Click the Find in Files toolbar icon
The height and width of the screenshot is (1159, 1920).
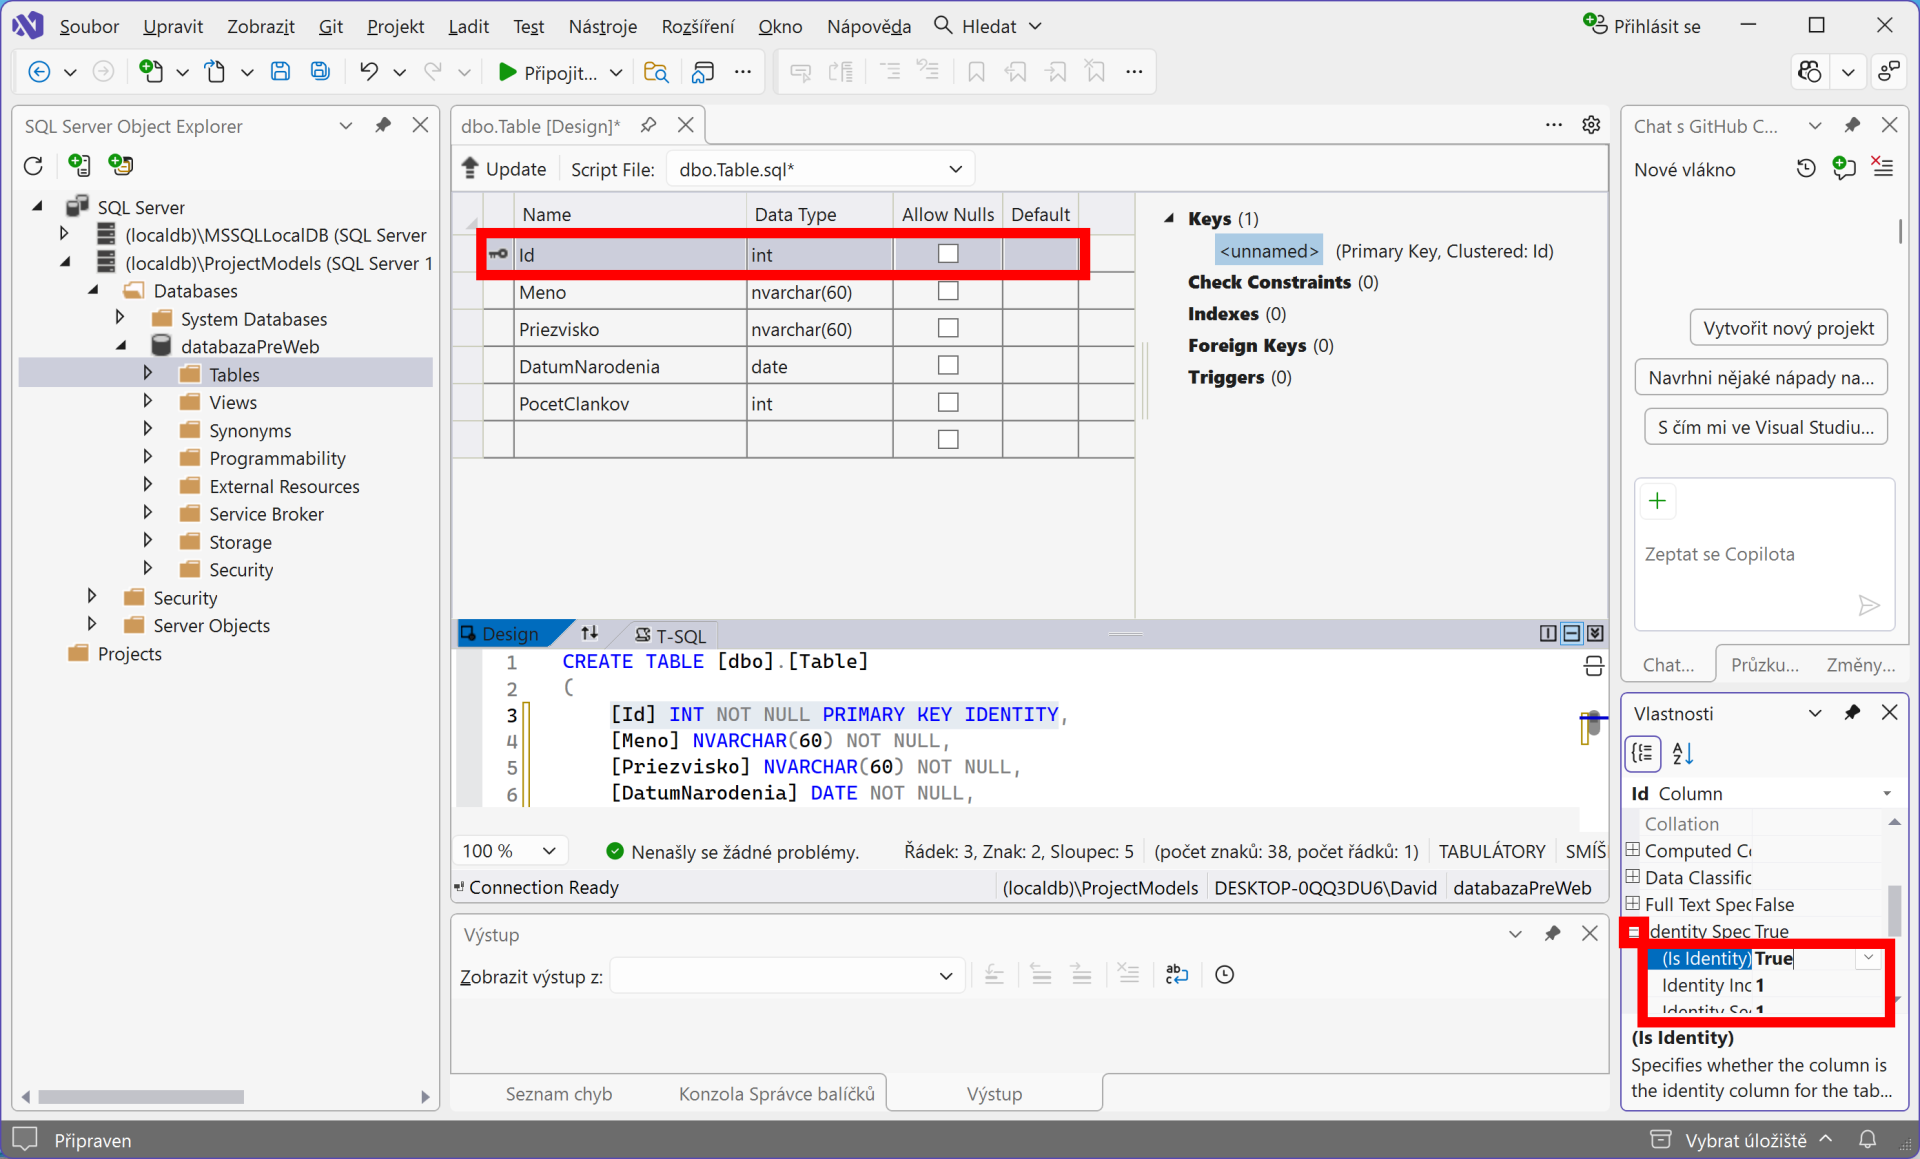[x=656, y=71]
